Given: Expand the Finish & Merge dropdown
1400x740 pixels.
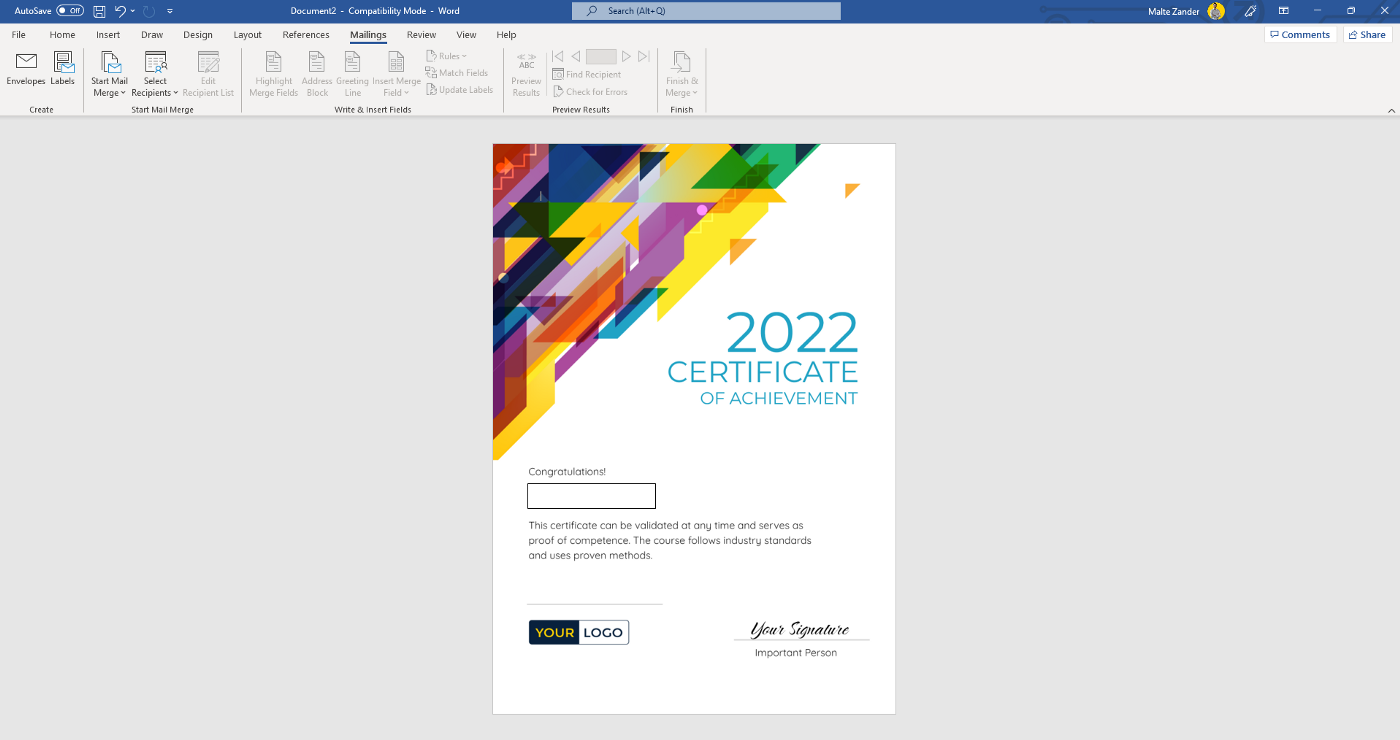Looking at the screenshot, I should [x=681, y=72].
